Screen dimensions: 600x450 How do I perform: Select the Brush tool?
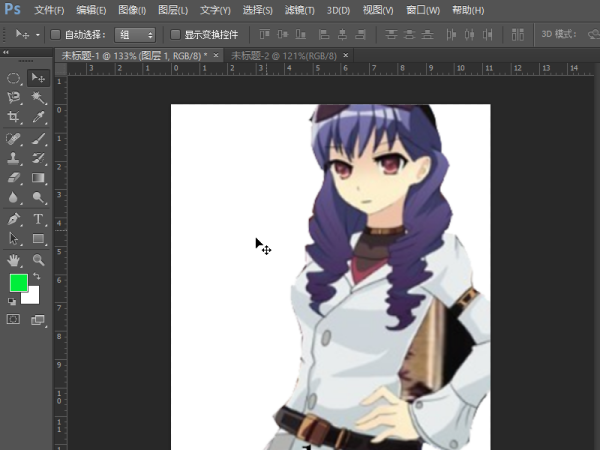tap(38, 139)
